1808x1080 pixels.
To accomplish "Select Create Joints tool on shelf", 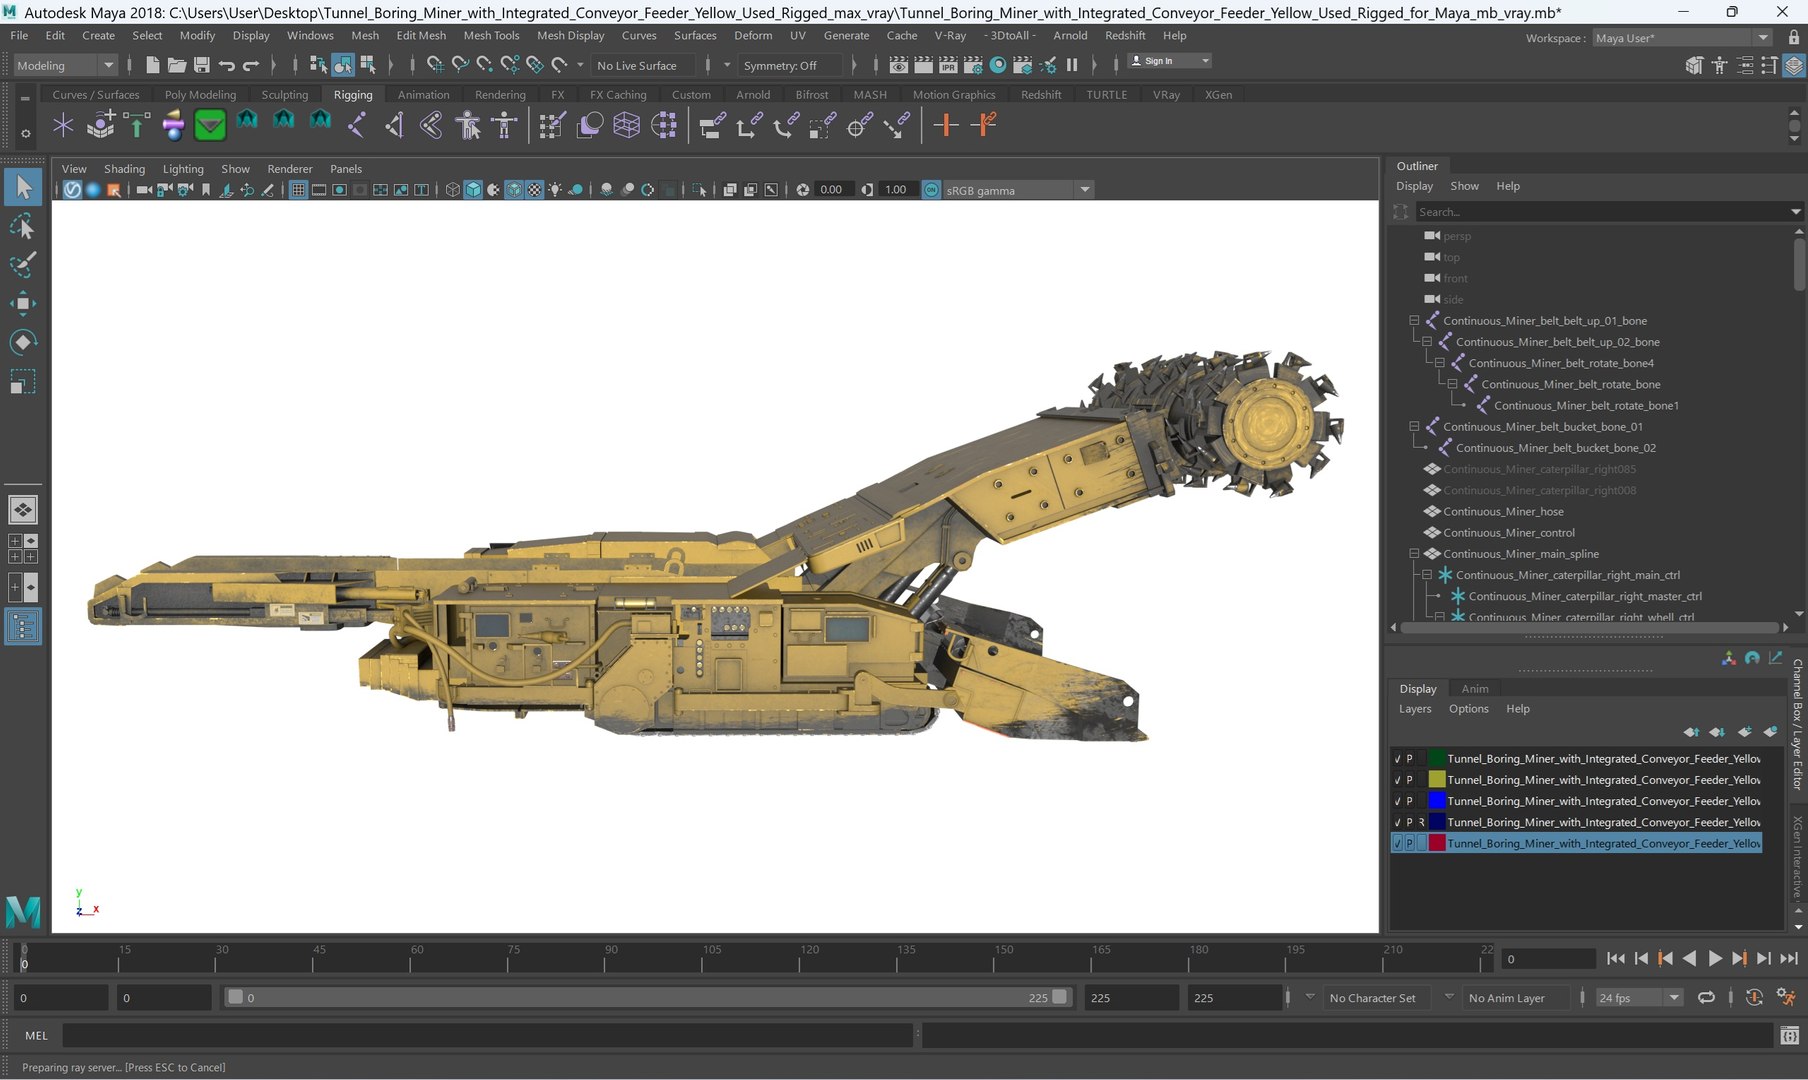I will click(x=357, y=125).
